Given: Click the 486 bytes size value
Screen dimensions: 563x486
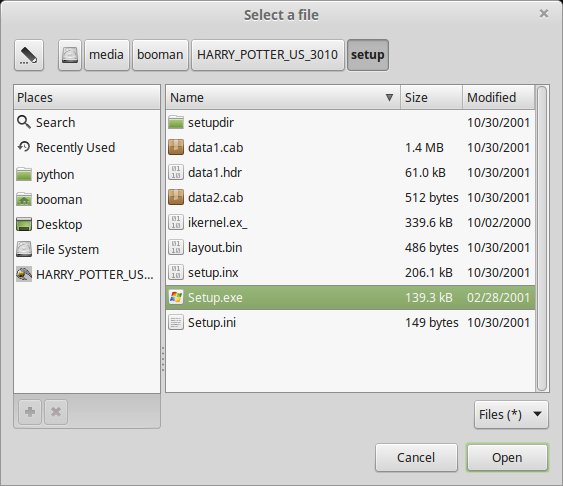Looking at the screenshot, I should (432, 248).
